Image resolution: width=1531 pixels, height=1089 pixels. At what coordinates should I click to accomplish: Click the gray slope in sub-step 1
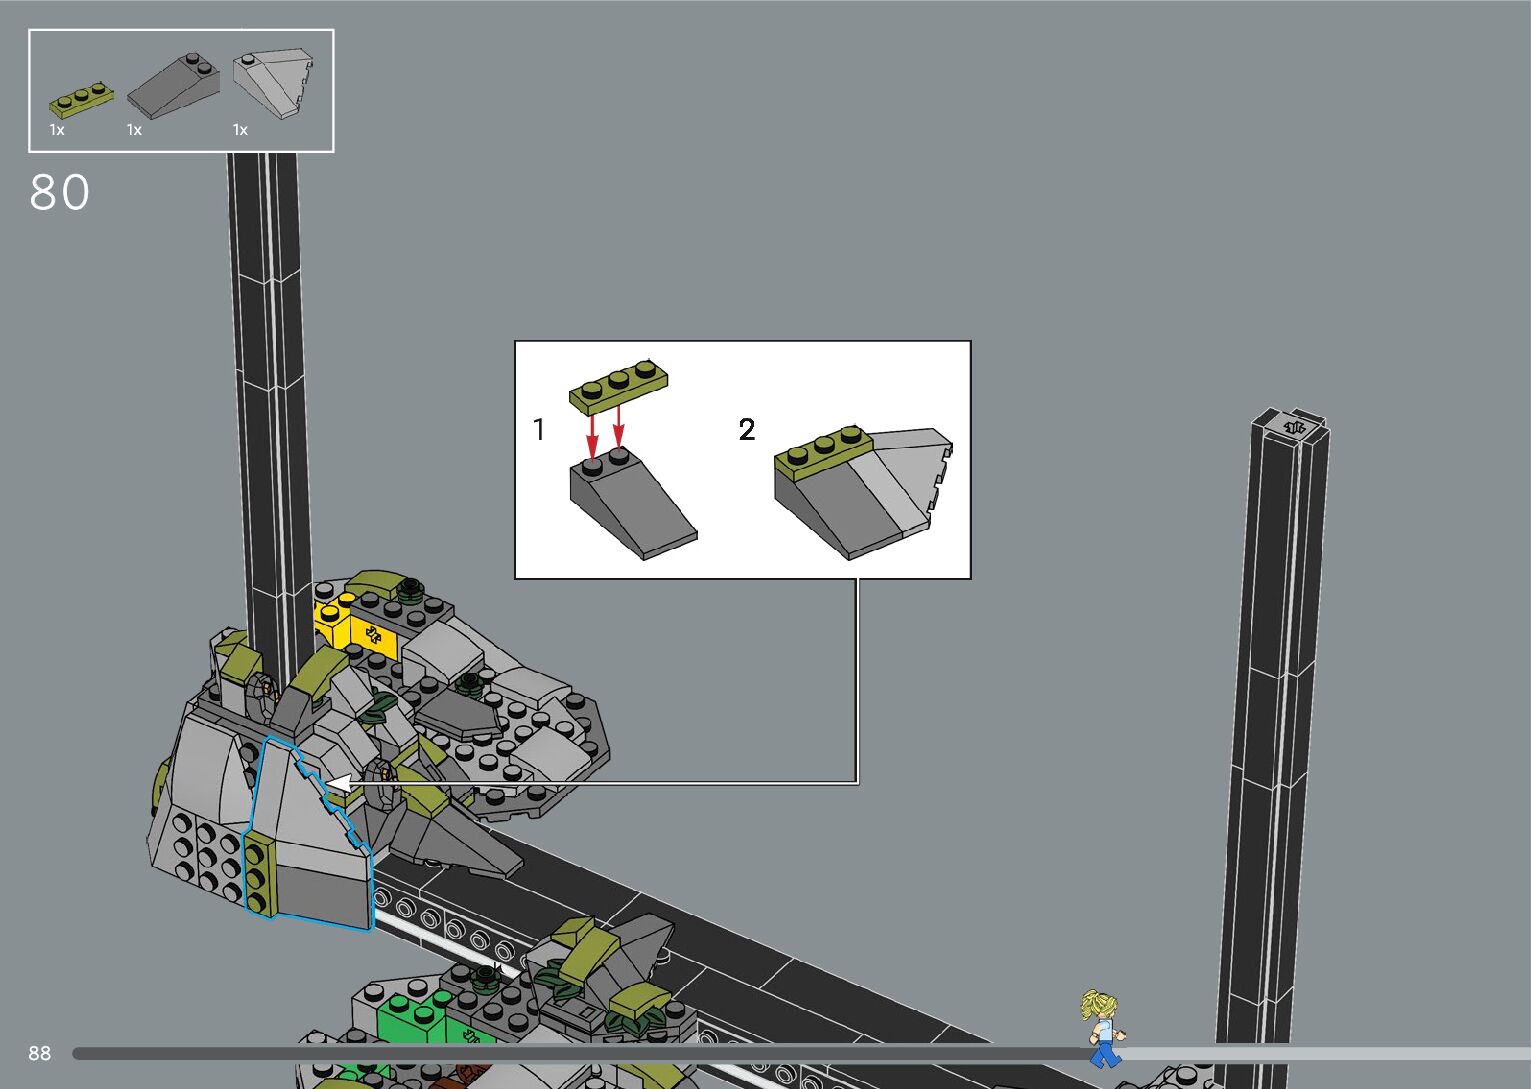[x=630, y=505]
